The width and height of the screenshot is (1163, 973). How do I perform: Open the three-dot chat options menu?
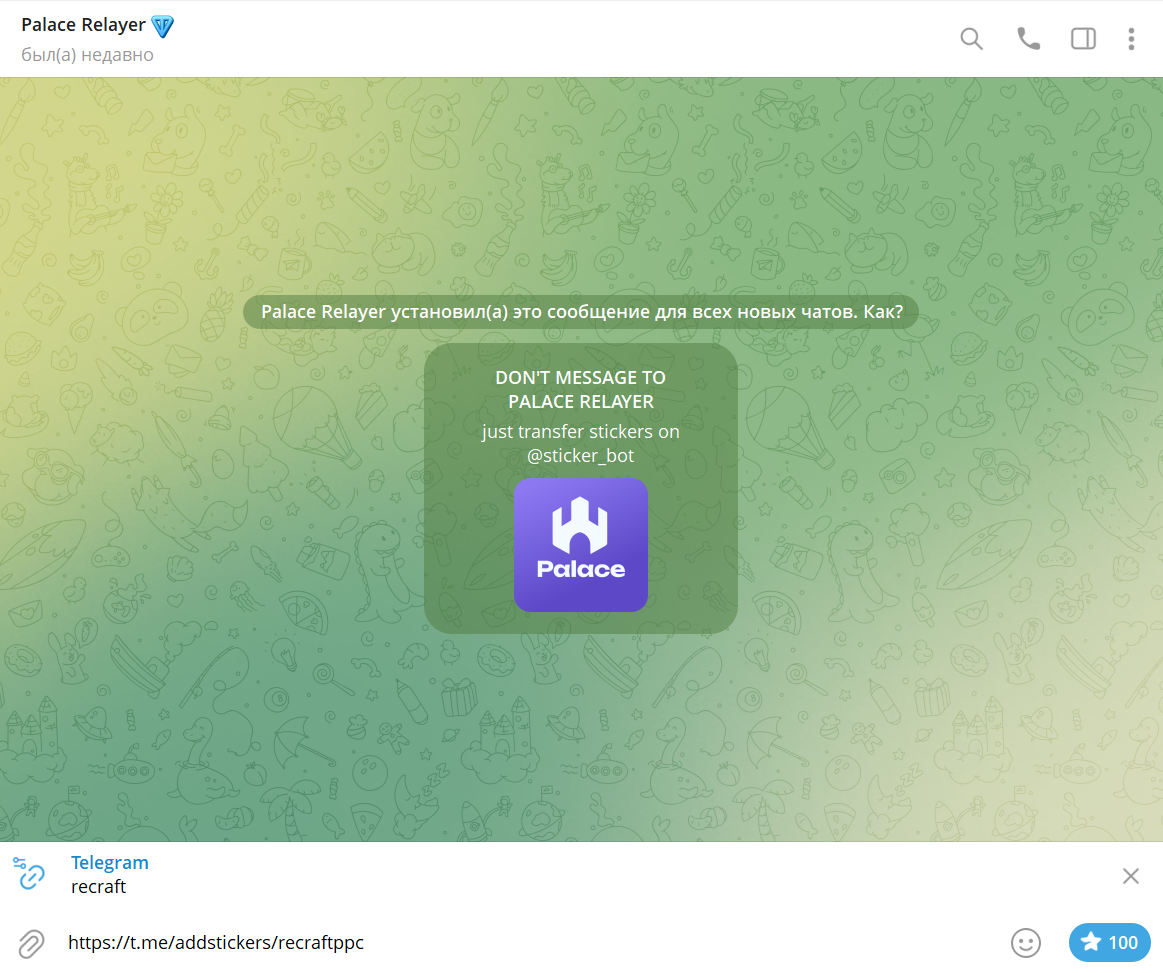pyautogui.click(x=1131, y=39)
